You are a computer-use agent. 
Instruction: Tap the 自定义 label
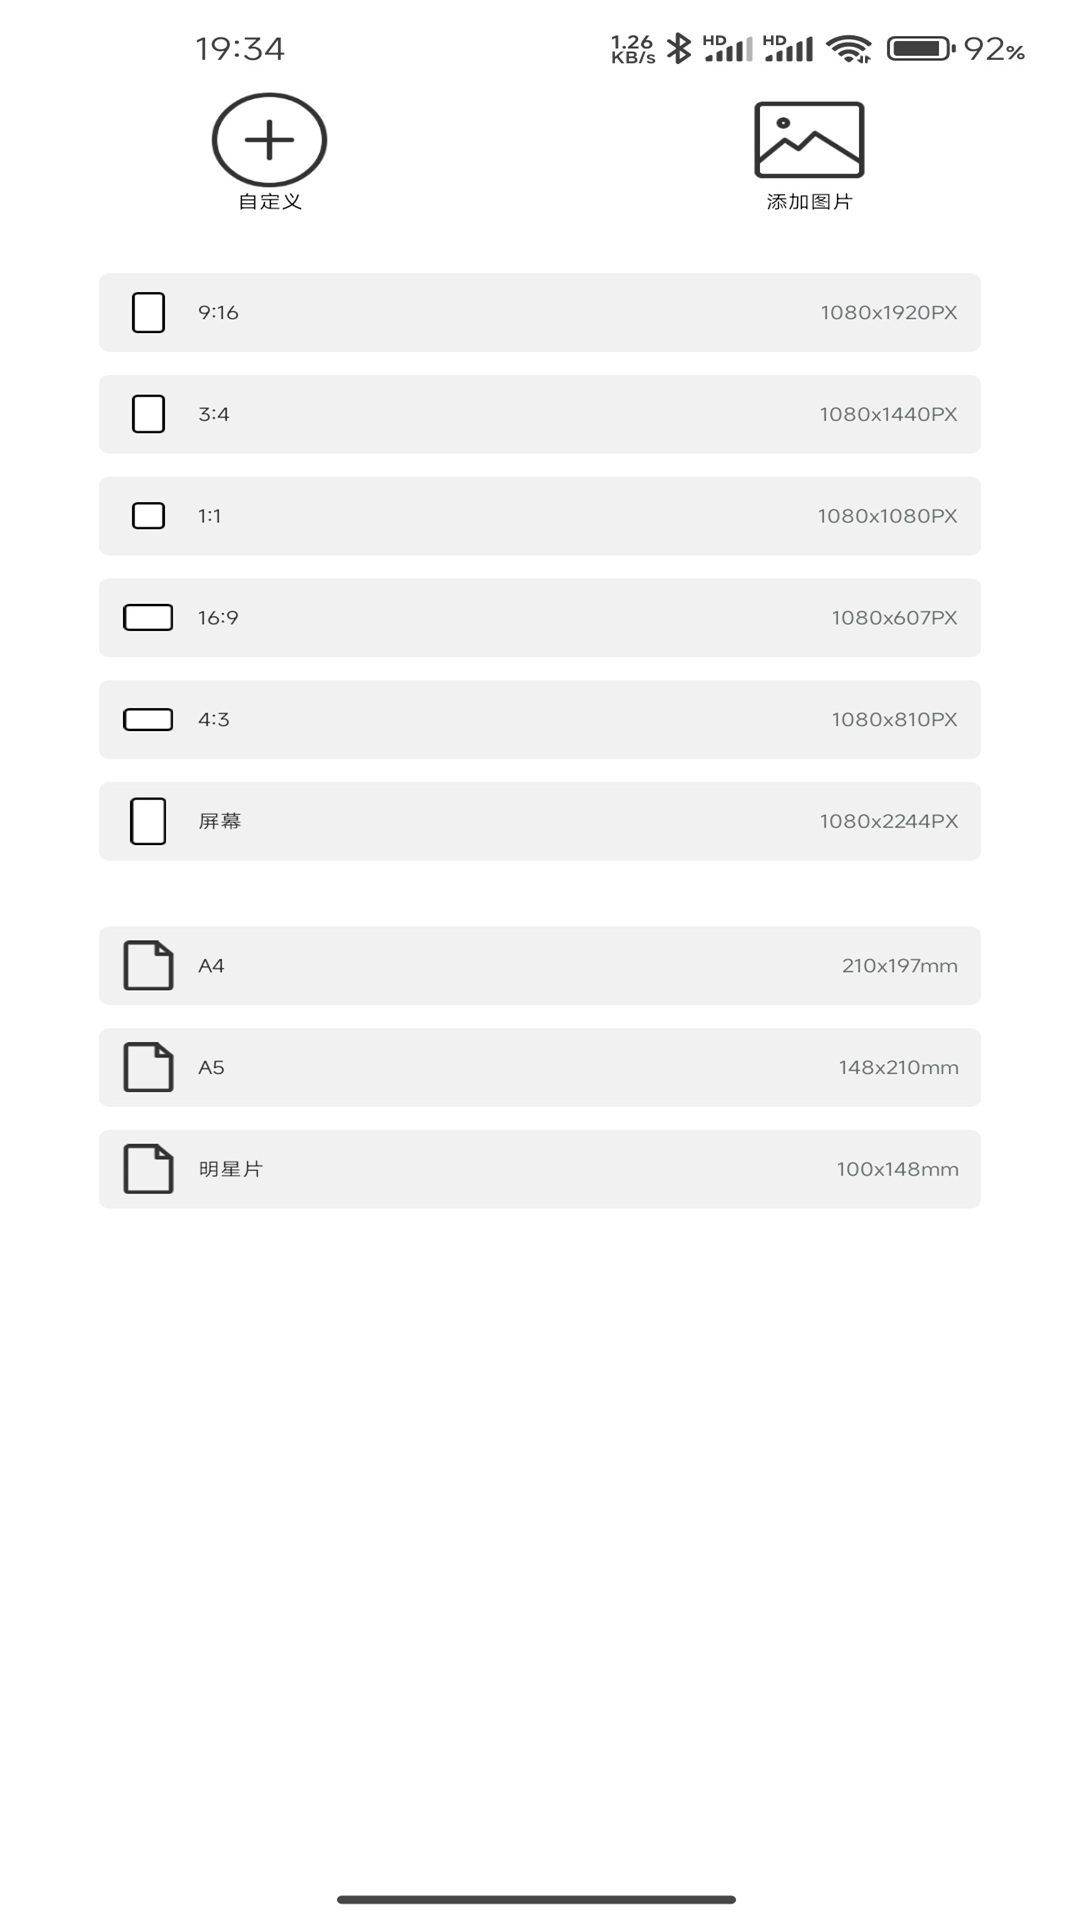(270, 202)
